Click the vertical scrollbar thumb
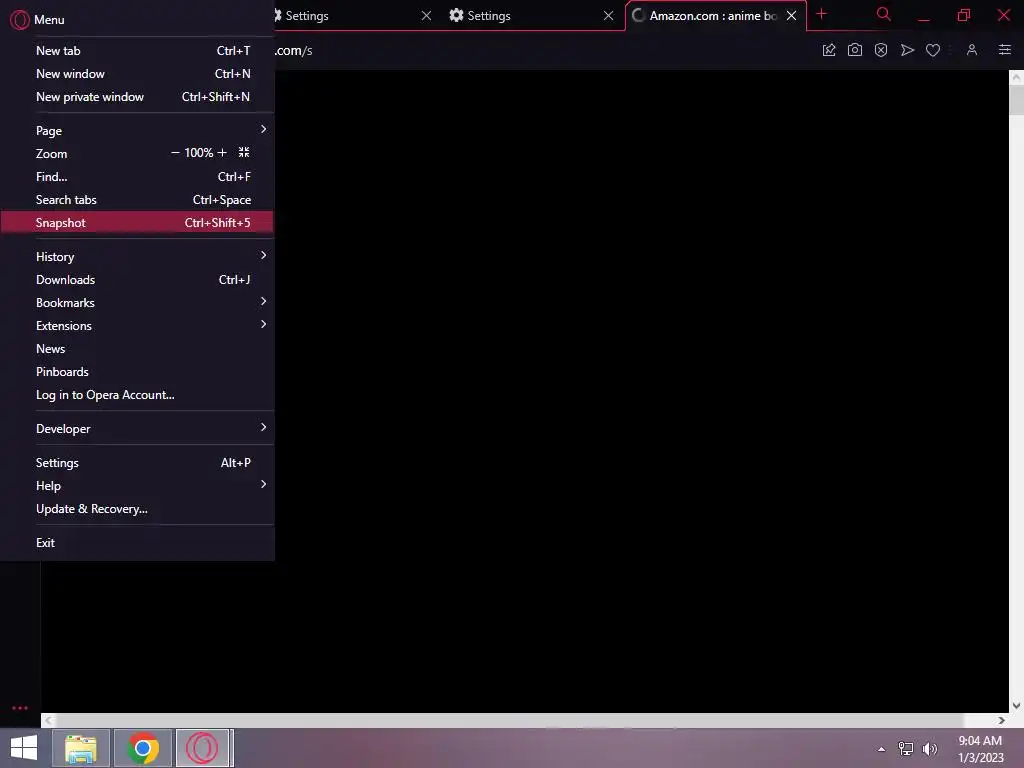Image resolution: width=1024 pixels, height=768 pixels. (x=1016, y=99)
